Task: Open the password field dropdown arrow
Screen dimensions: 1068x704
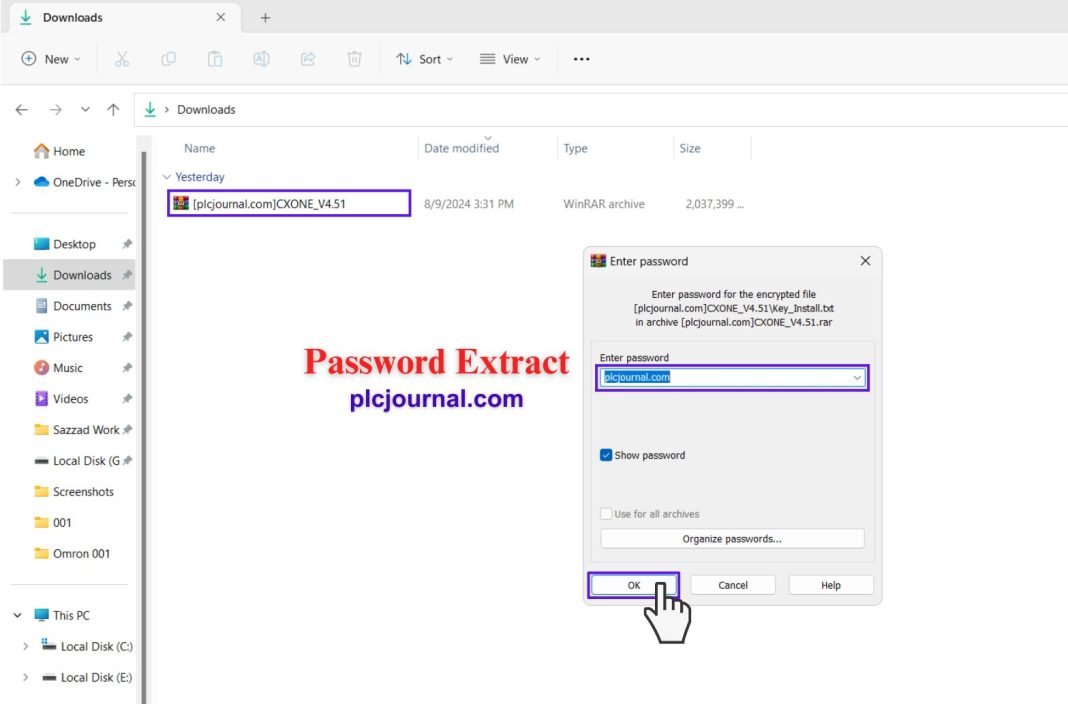Action: pos(857,378)
